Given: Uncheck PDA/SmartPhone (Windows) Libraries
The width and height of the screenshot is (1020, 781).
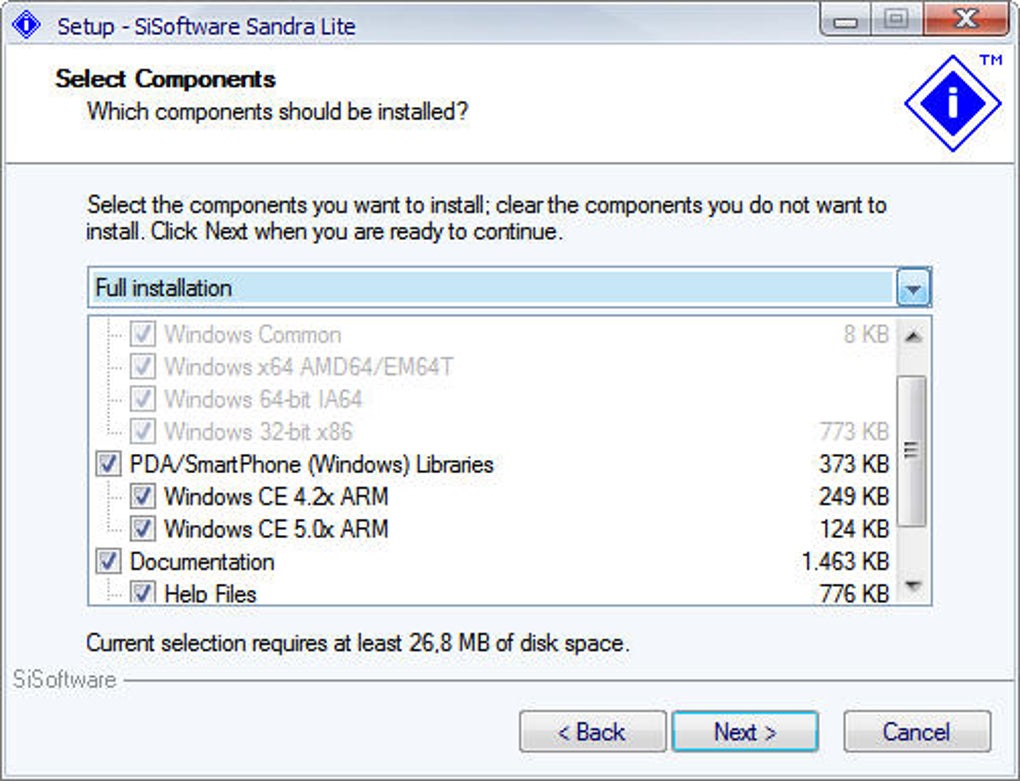Looking at the screenshot, I should 109,465.
